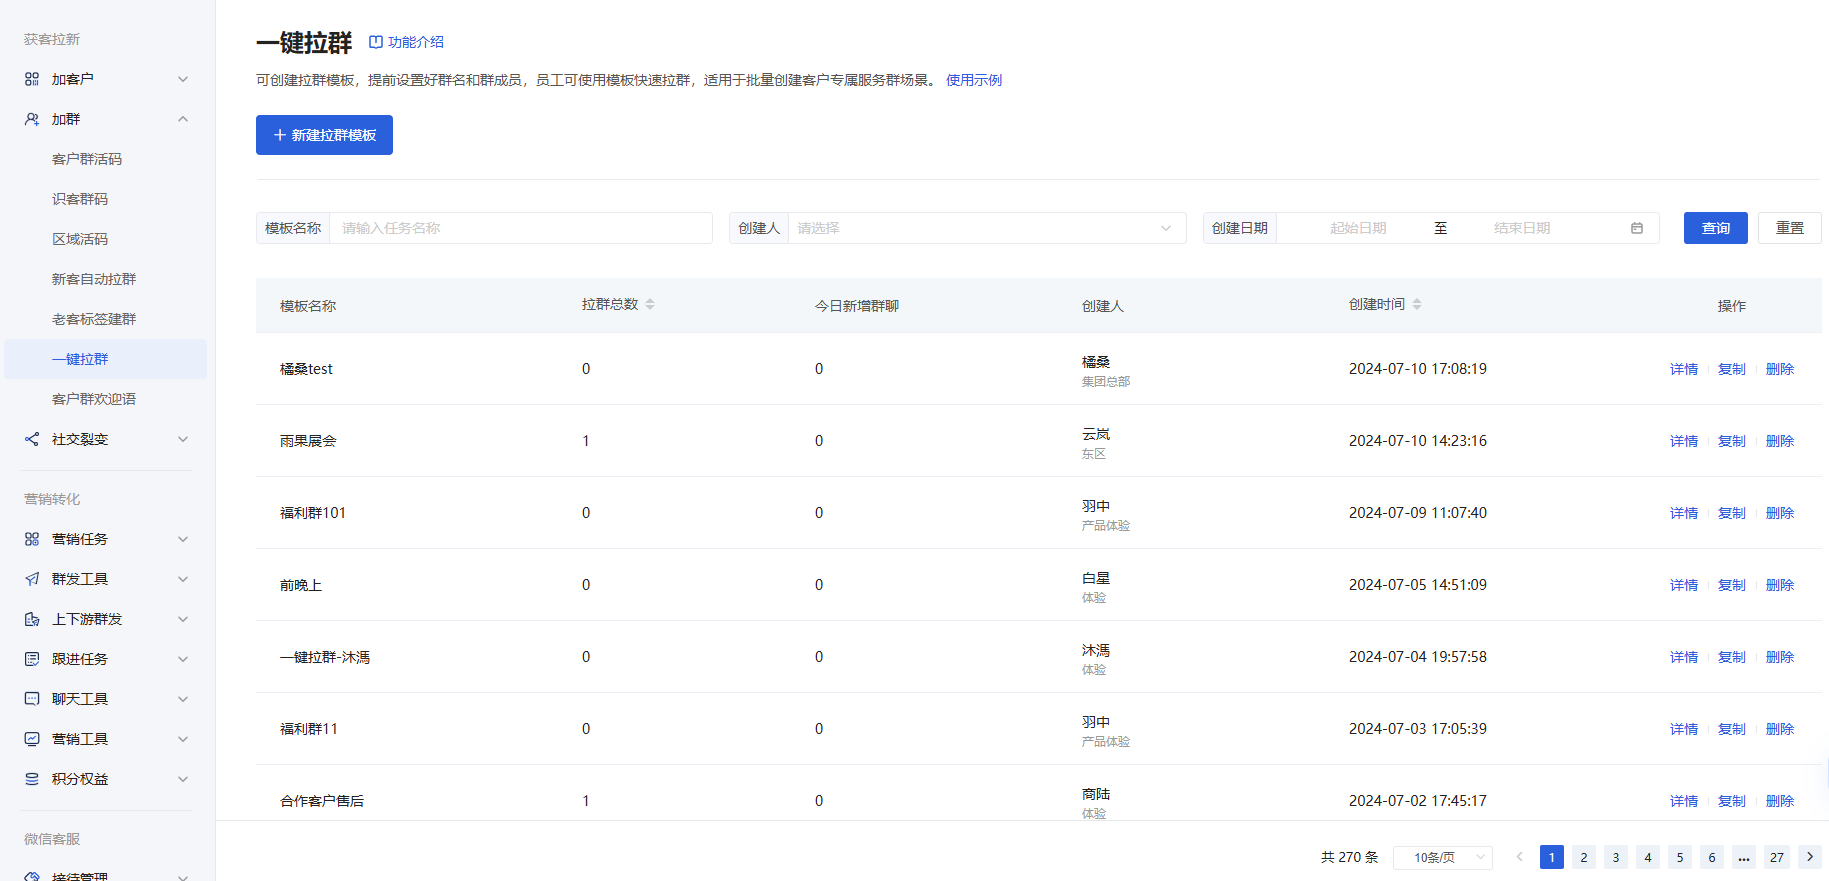This screenshot has height=881, width=1829.
Task: Expand the 跟进任务 chevron
Action: point(183,659)
